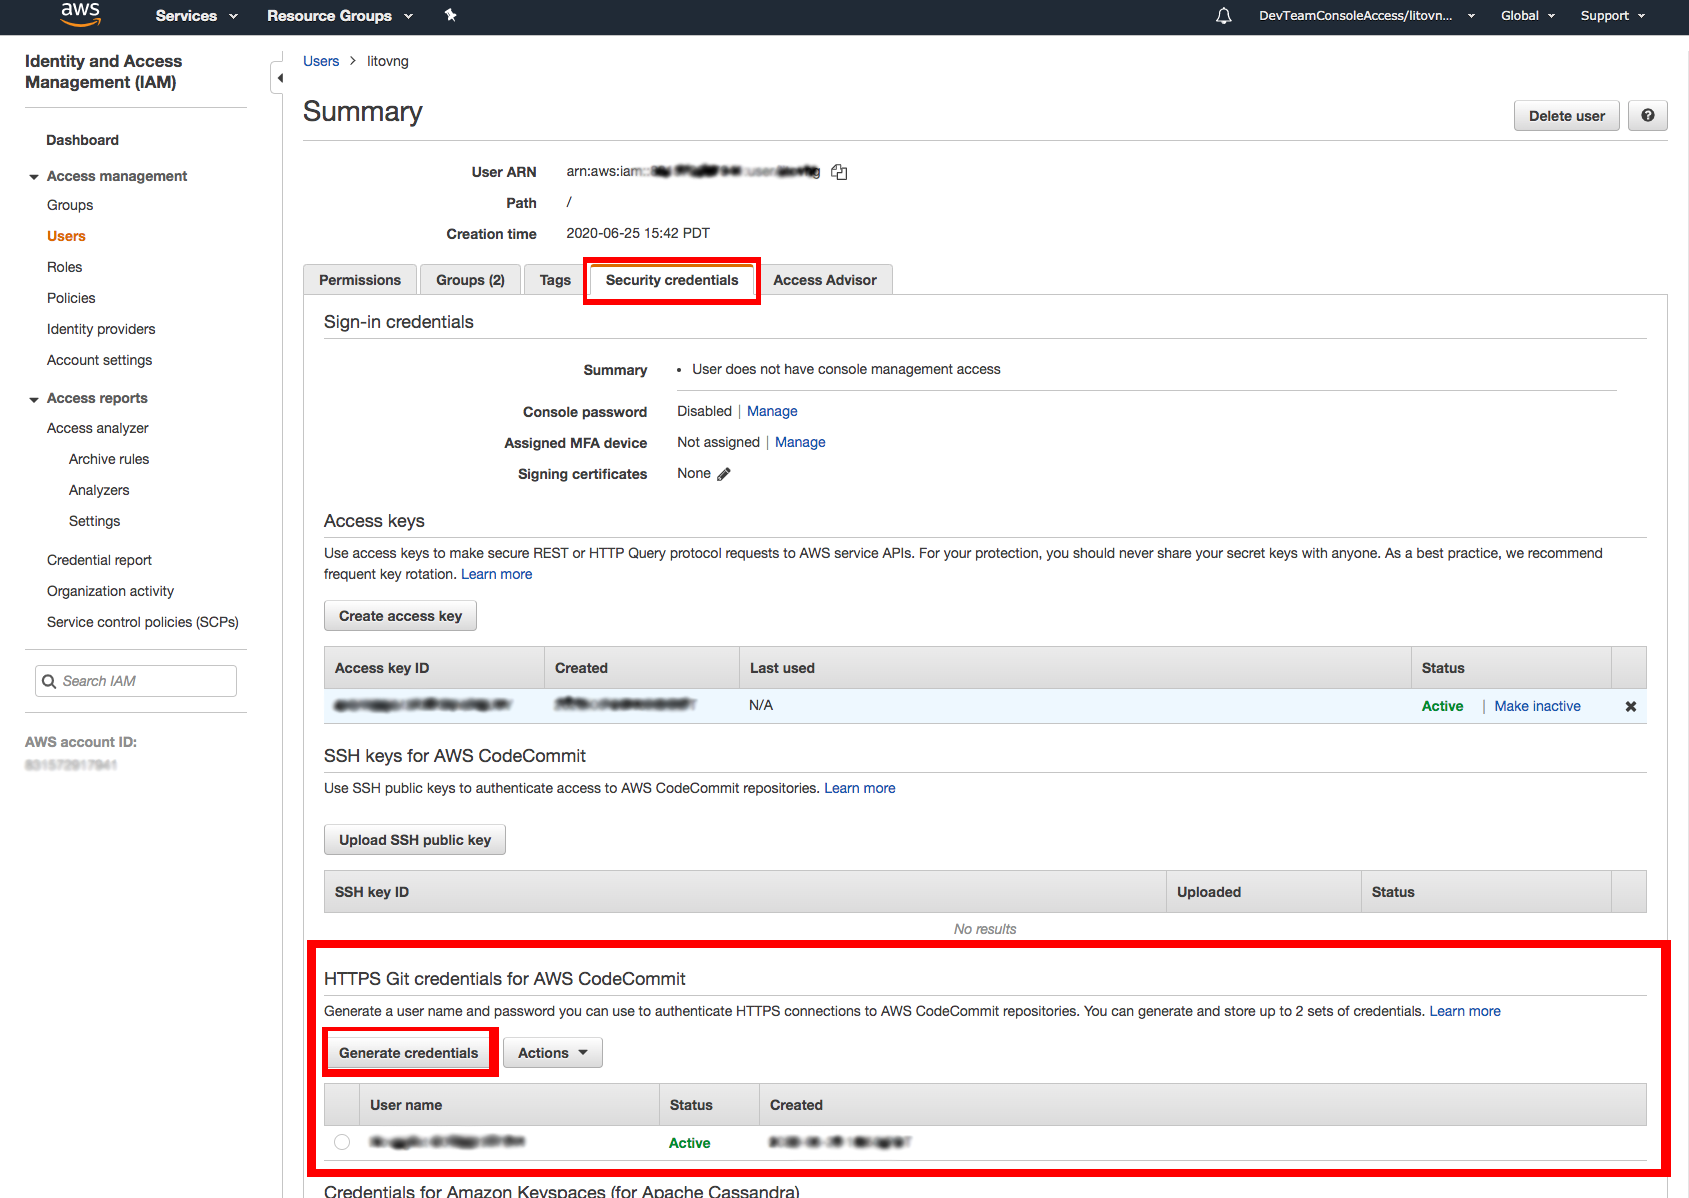
Task: Open the notifications bell
Action: click(x=1223, y=16)
